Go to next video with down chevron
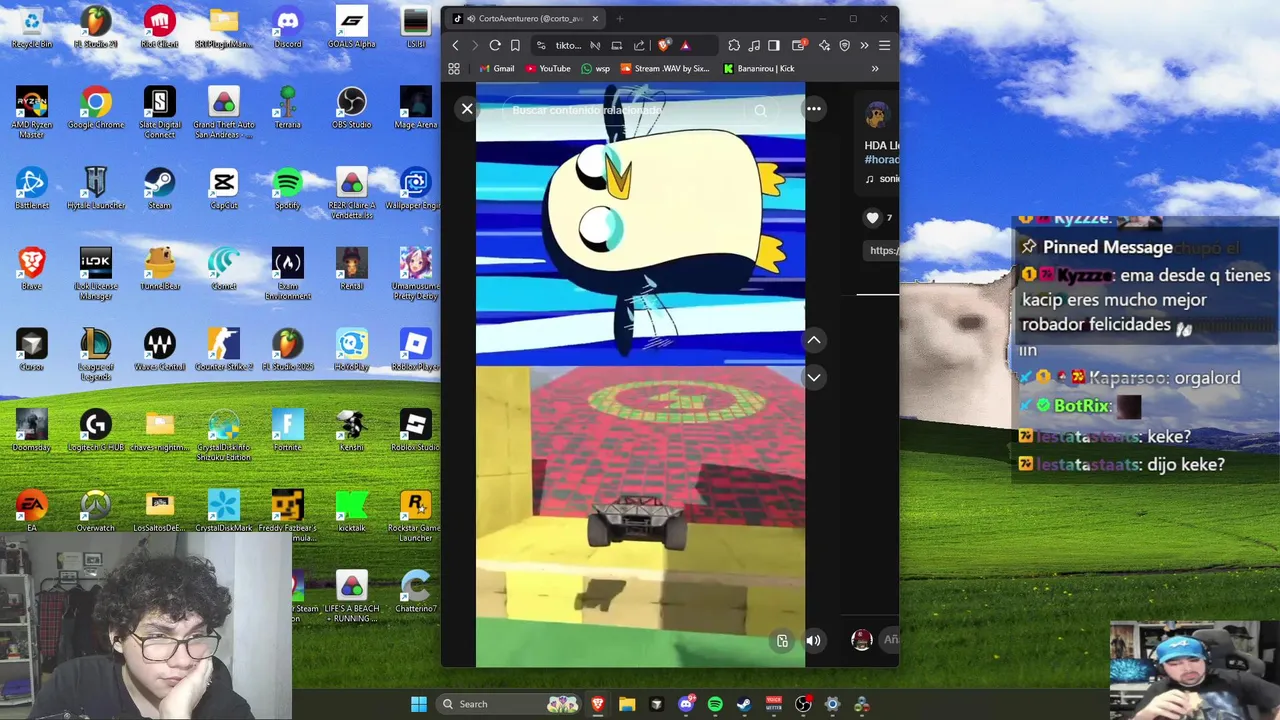The height and width of the screenshot is (720, 1280). pos(814,377)
